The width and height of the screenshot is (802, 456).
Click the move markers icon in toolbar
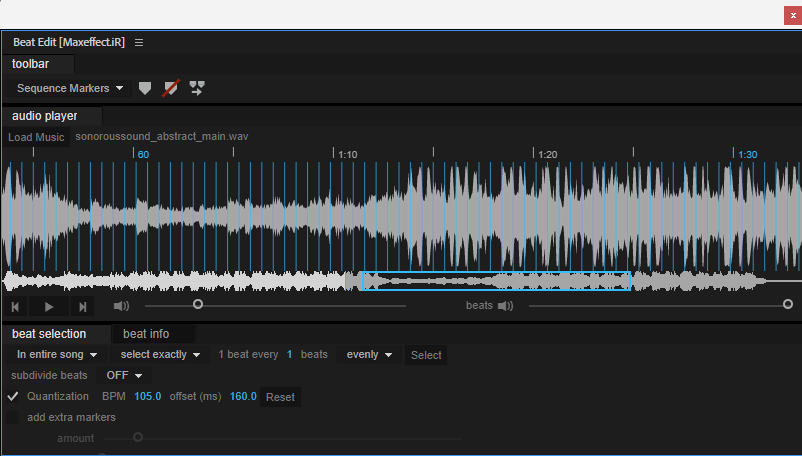click(x=197, y=88)
